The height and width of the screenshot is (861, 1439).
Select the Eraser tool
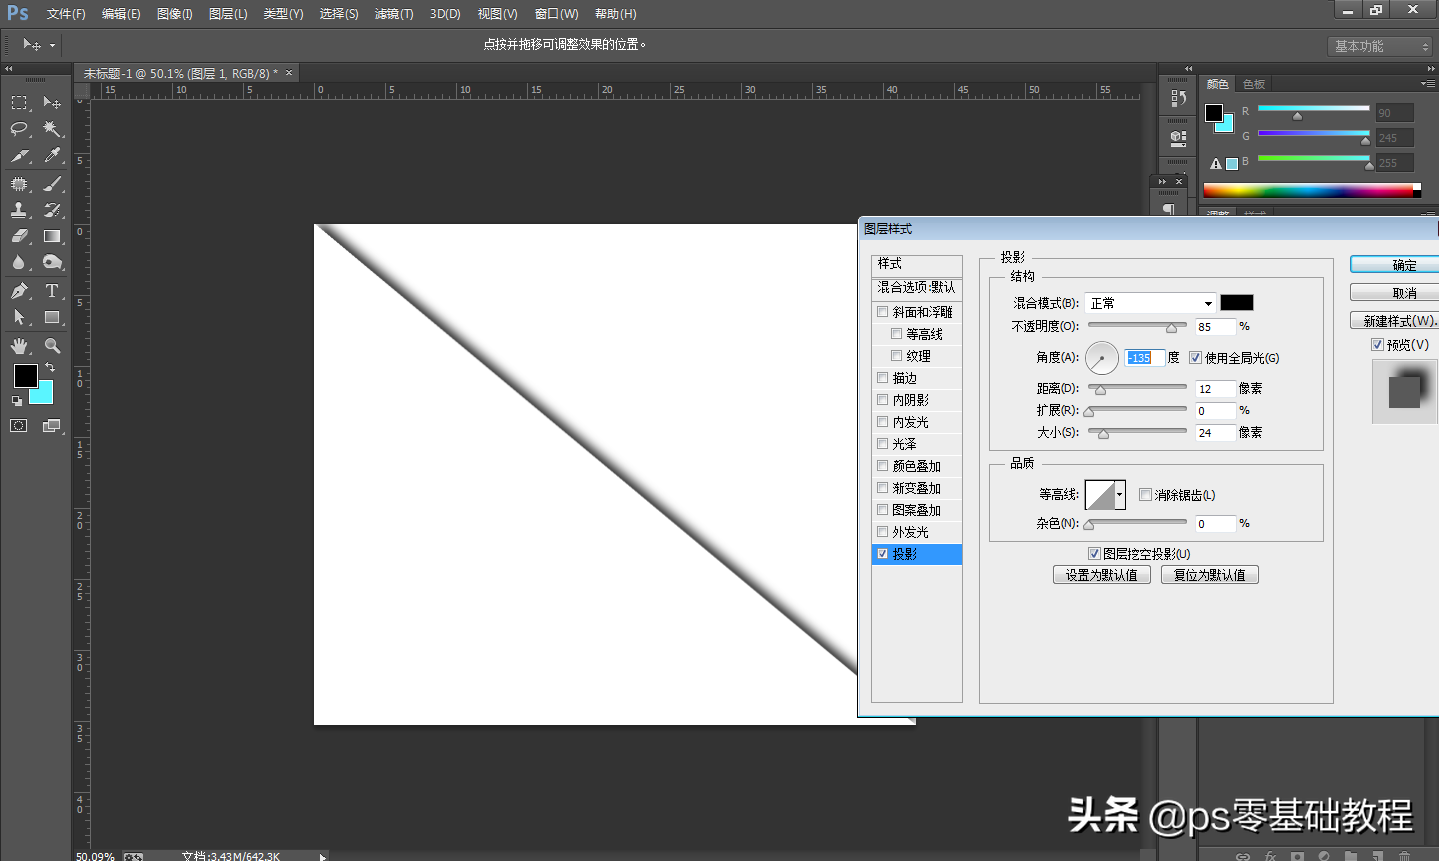pos(18,236)
